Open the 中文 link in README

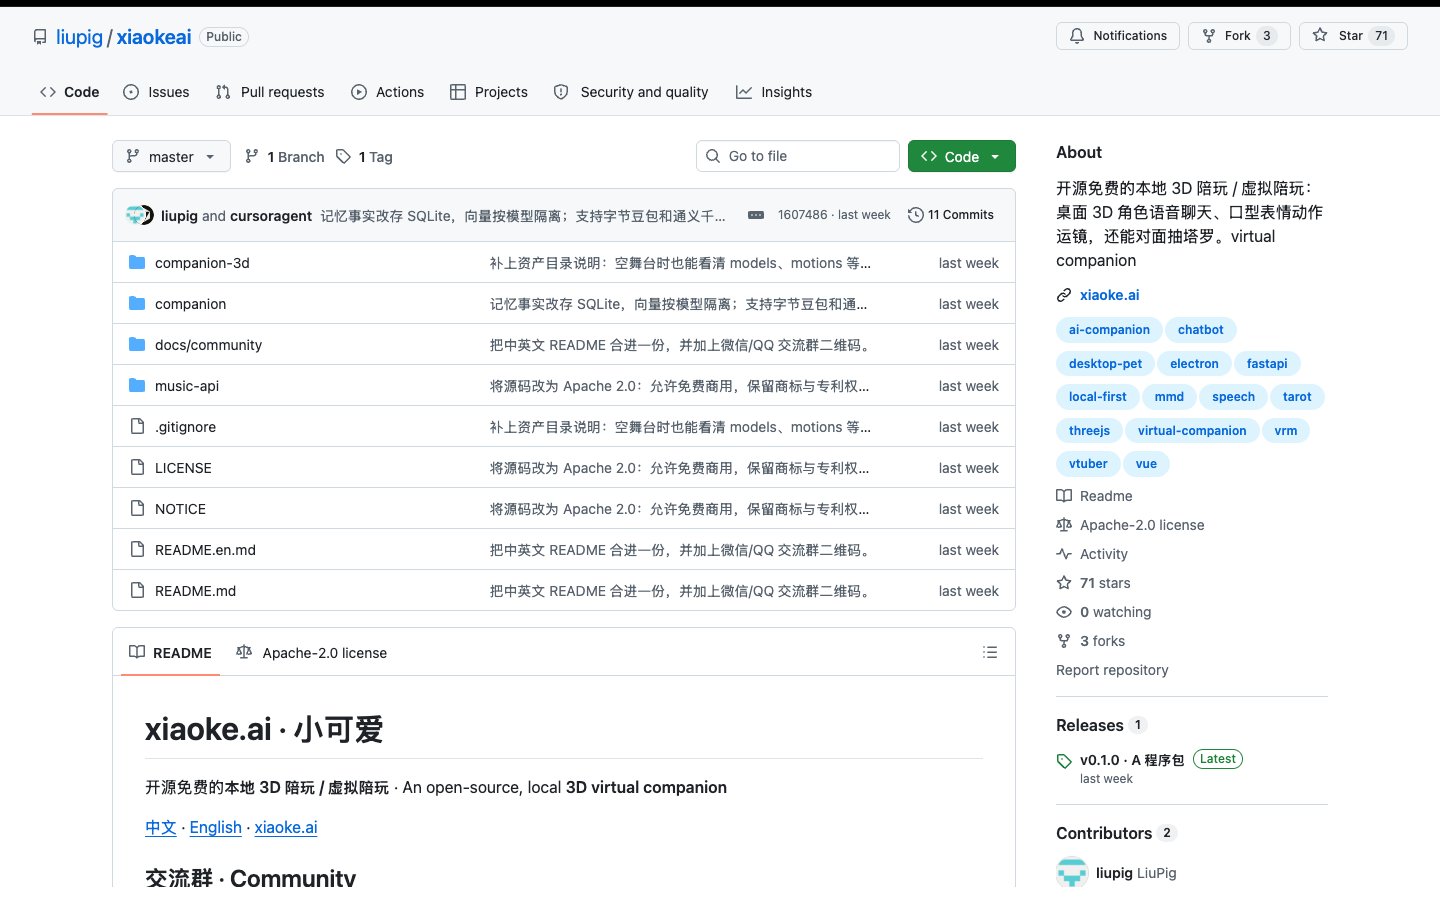click(x=161, y=827)
